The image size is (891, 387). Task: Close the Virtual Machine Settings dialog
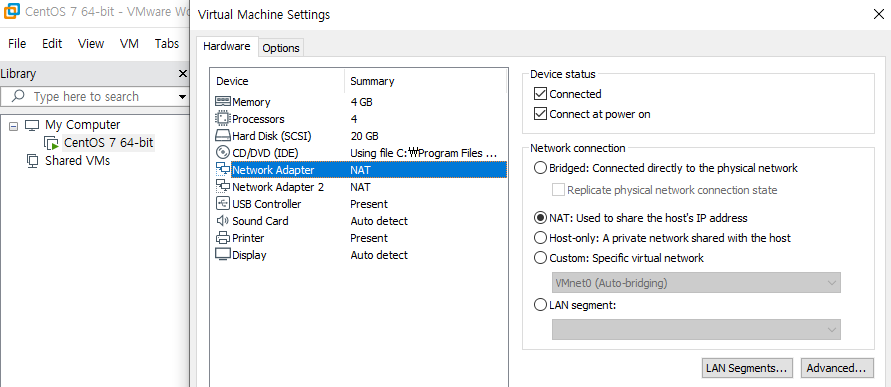pyautogui.click(x=878, y=15)
